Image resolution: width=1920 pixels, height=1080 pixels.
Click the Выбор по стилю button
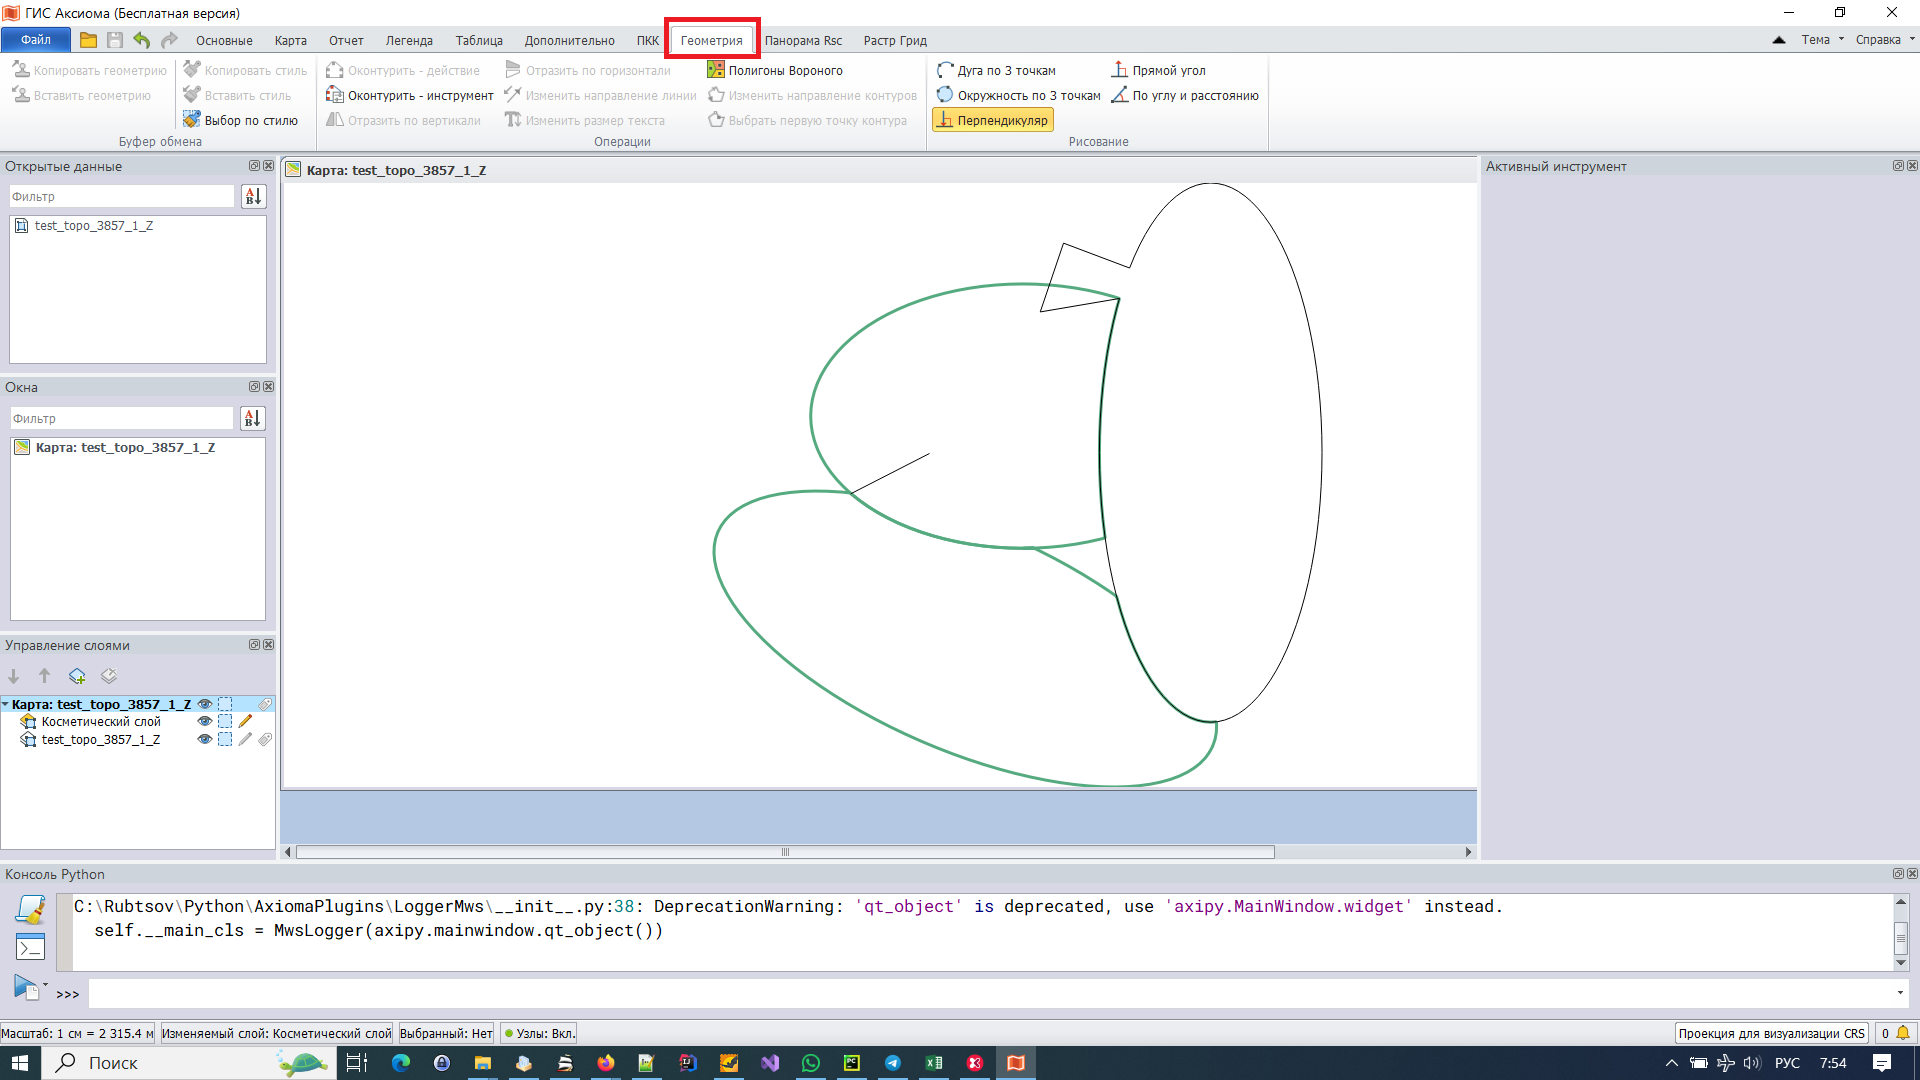tap(243, 119)
